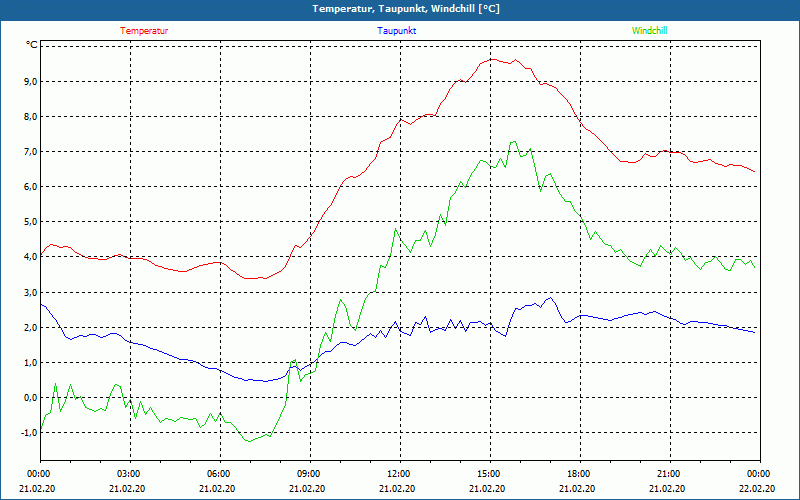Image resolution: width=800 pixels, height=500 pixels.
Task: Click the 15:00 time axis label
Action: coord(490,474)
